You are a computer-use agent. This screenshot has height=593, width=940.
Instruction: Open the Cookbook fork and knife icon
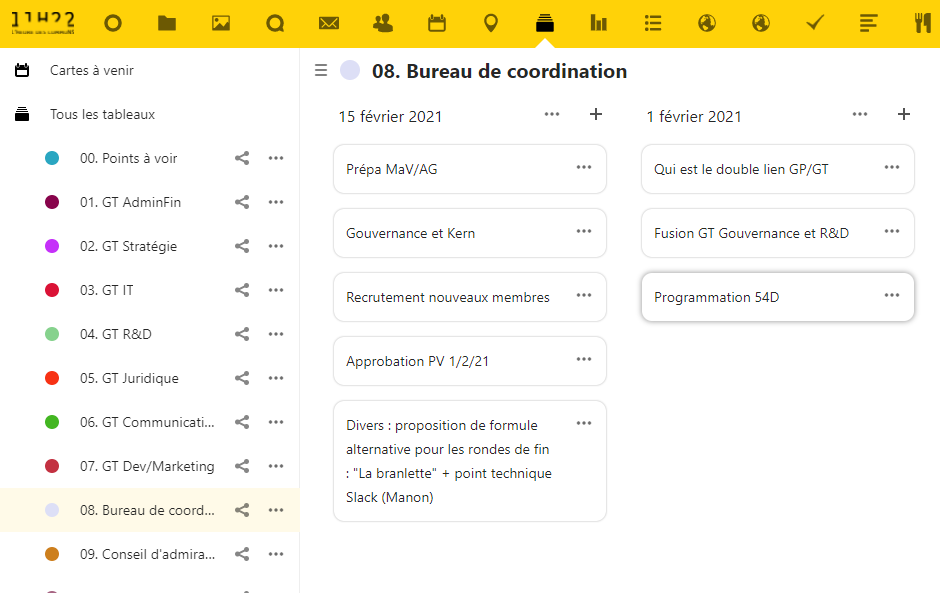[922, 23]
